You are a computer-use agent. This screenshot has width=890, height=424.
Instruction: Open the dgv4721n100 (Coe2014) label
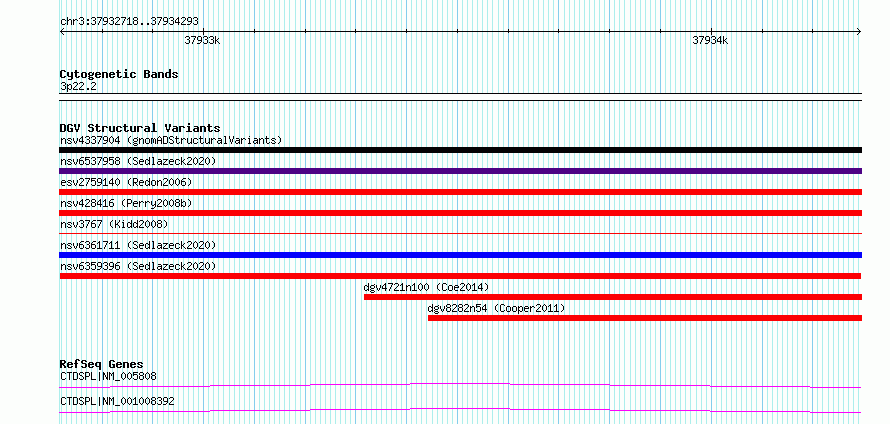coord(426,287)
